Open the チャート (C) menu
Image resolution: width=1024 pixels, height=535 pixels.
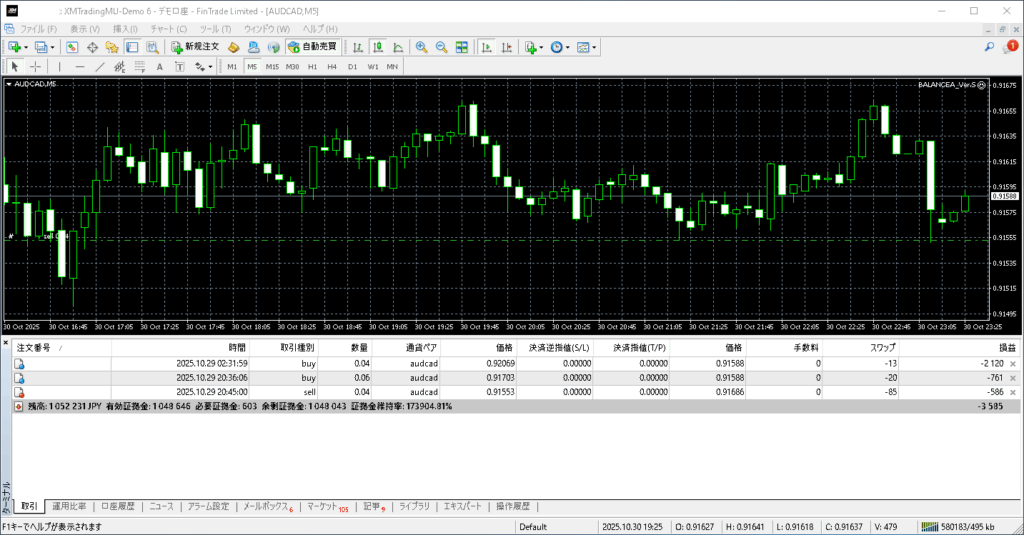[x=168, y=29]
